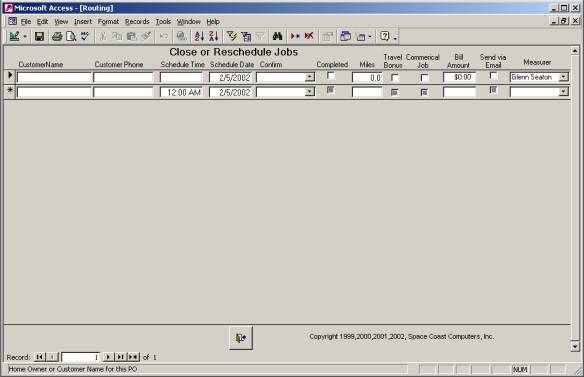This screenshot has height=377, width=584.
Task: Click Sort Ascending toolbar icon
Action: tap(199, 36)
